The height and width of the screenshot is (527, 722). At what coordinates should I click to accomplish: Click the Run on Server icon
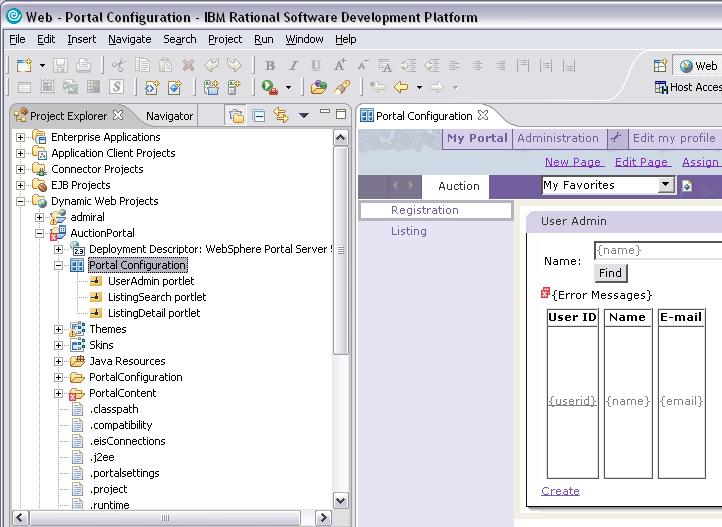270,87
